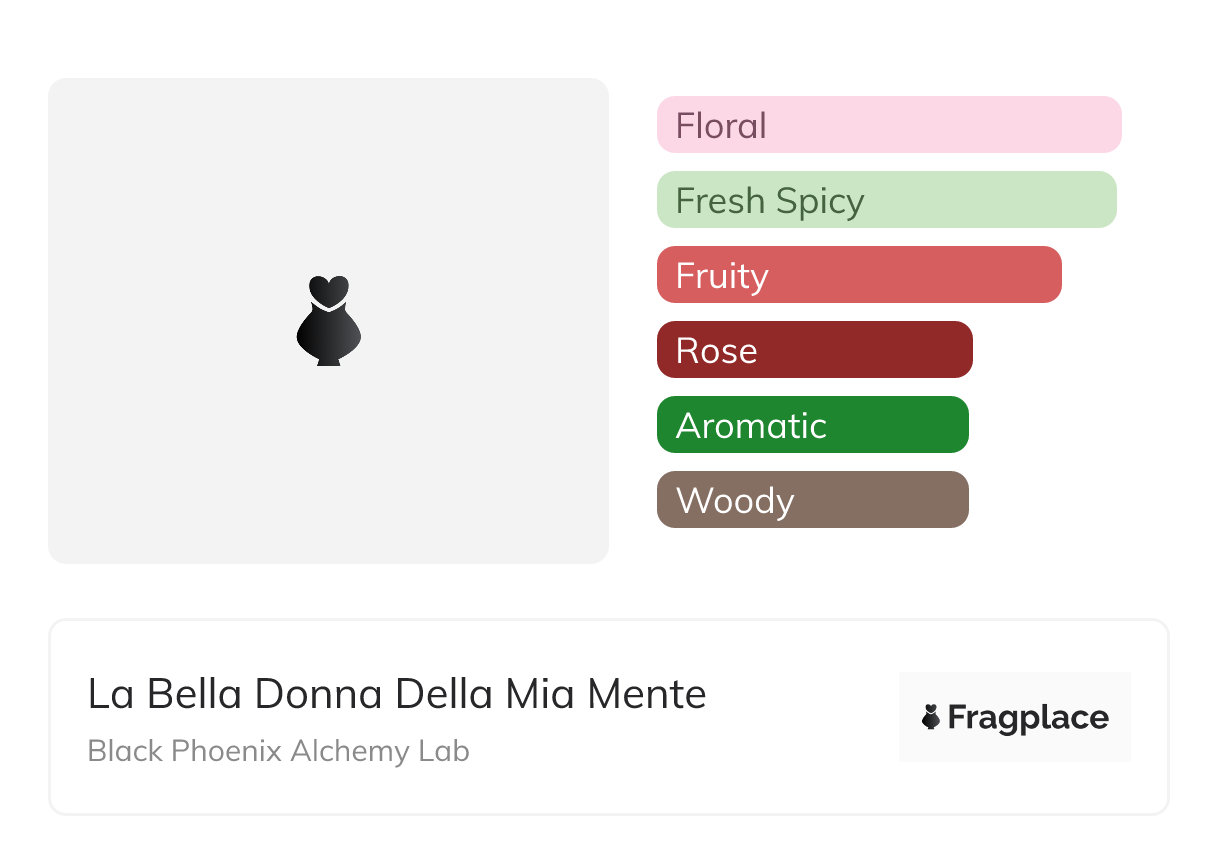Viewport: 1218px width, 864px height.
Task: Click the "Fresh Spicy" text label
Action: click(769, 201)
